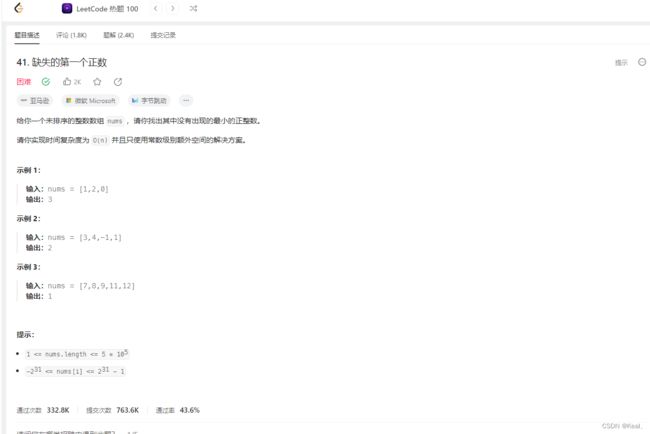Click the 字节跳动 company tag
The width and height of the screenshot is (650, 434).
(149, 100)
